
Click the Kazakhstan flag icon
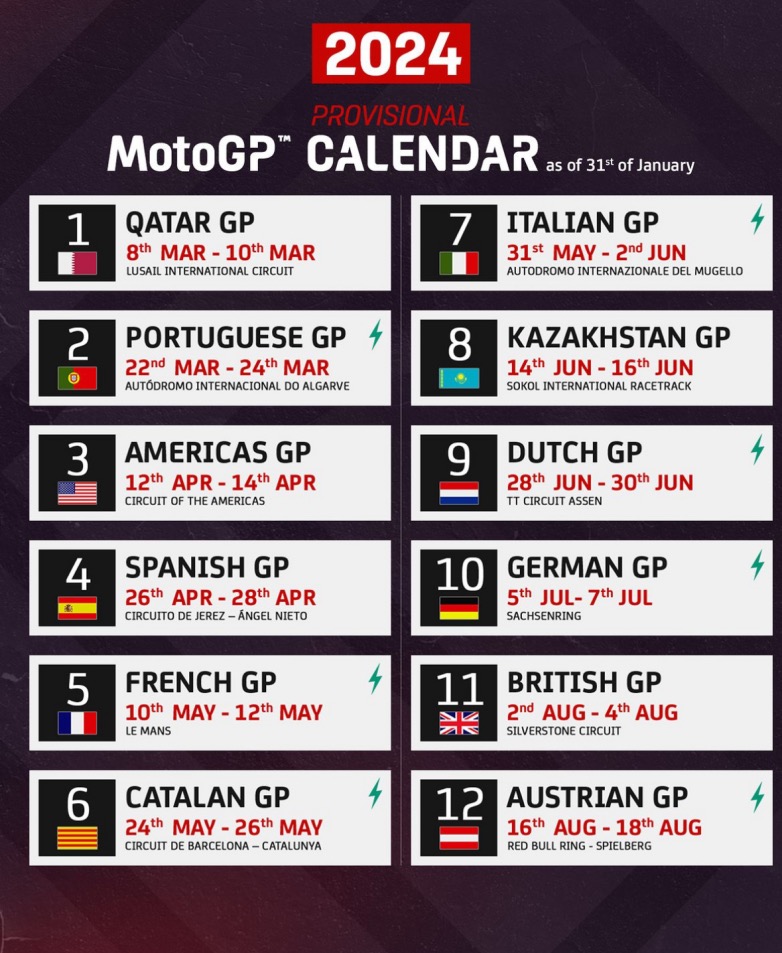click(459, 378)
